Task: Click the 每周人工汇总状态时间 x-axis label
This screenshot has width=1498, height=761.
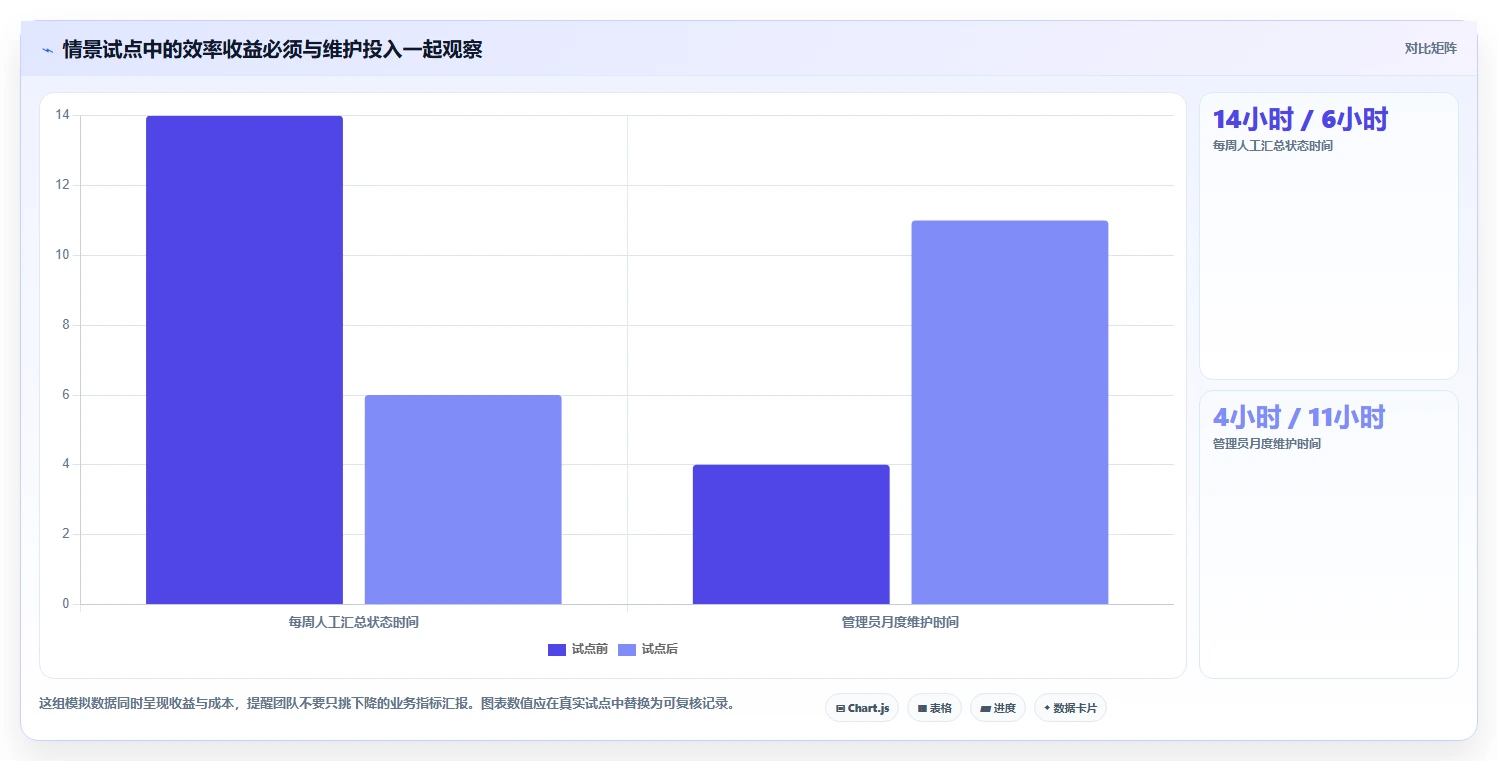Action: click(x=354, y=622)
